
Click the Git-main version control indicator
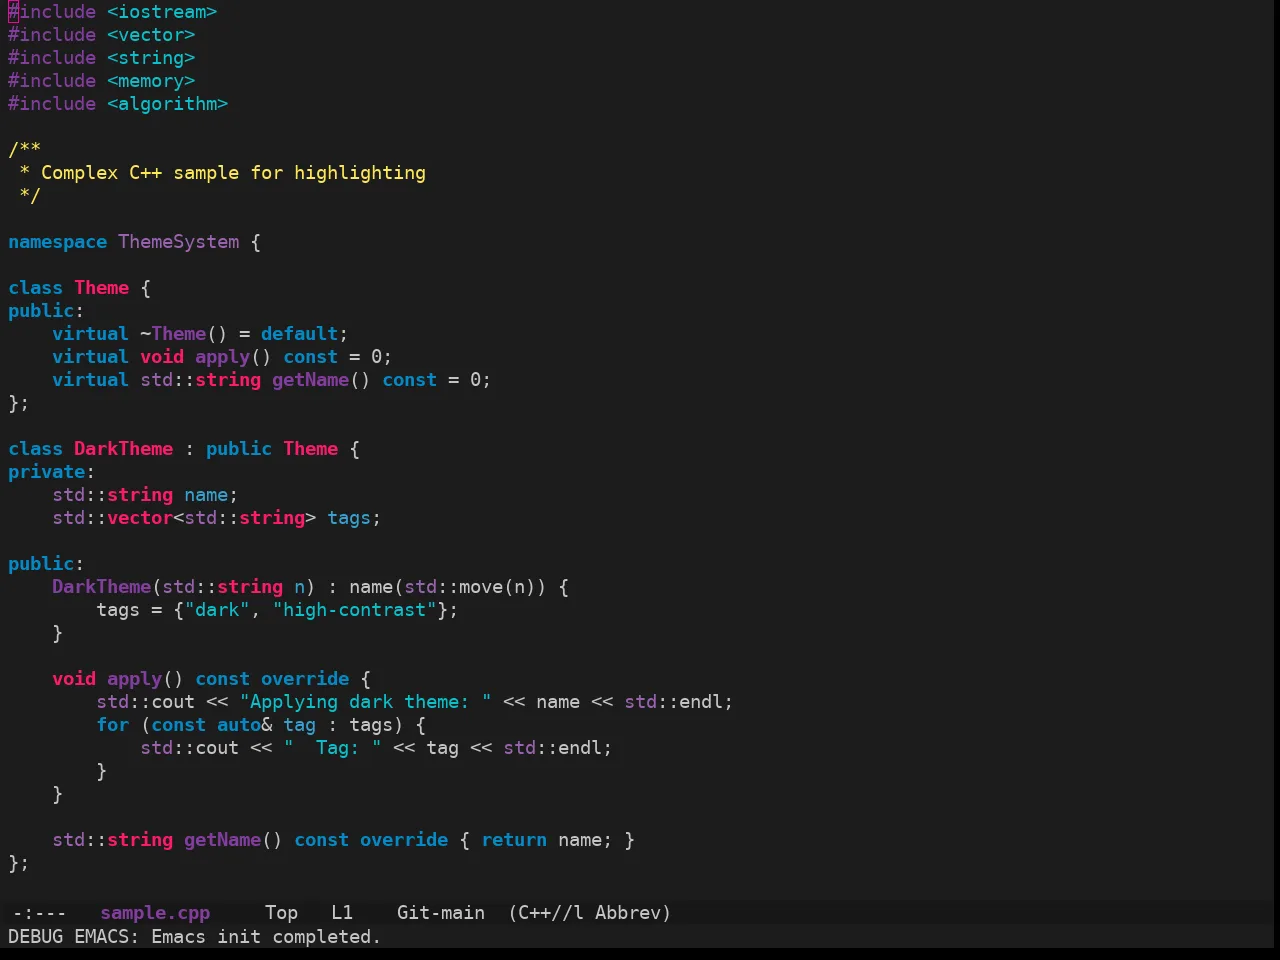[x=441, y=912]
